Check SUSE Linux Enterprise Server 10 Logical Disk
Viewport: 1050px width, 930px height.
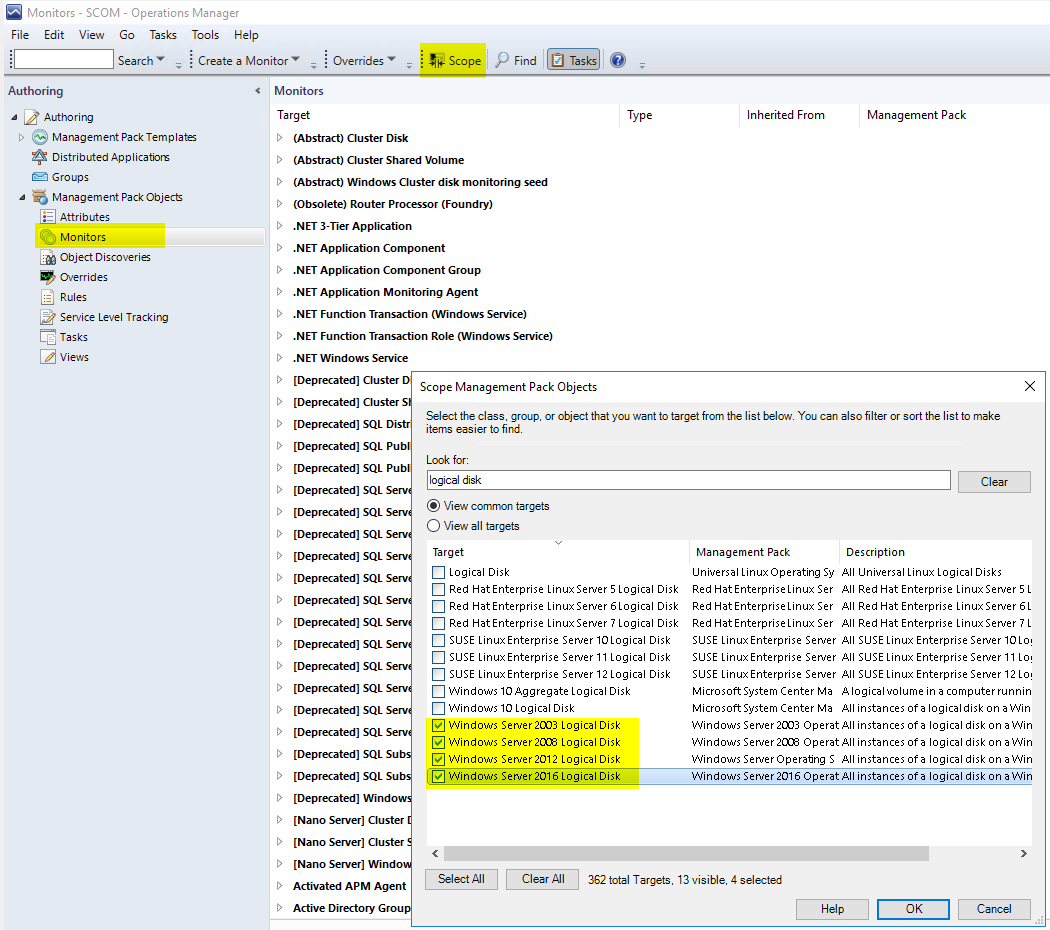coord(439,640)
